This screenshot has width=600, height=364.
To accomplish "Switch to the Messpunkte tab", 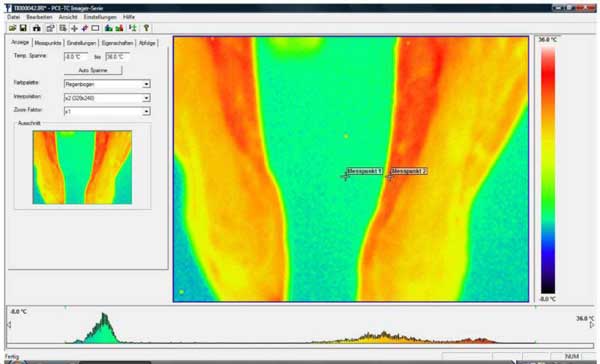I will 48,43.
